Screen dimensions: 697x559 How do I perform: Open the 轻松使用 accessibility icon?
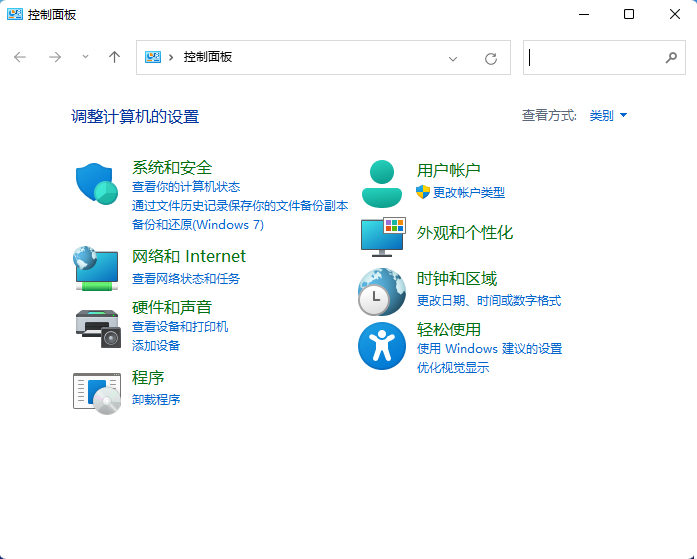pyautogui.click(x=382, y=346)
